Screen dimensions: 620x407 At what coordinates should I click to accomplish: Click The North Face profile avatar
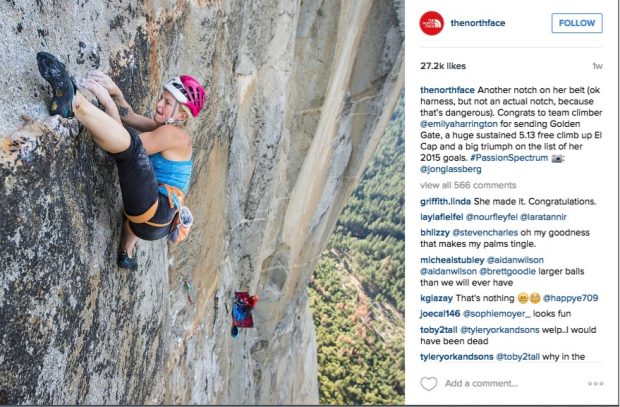[x=431, y=23]
